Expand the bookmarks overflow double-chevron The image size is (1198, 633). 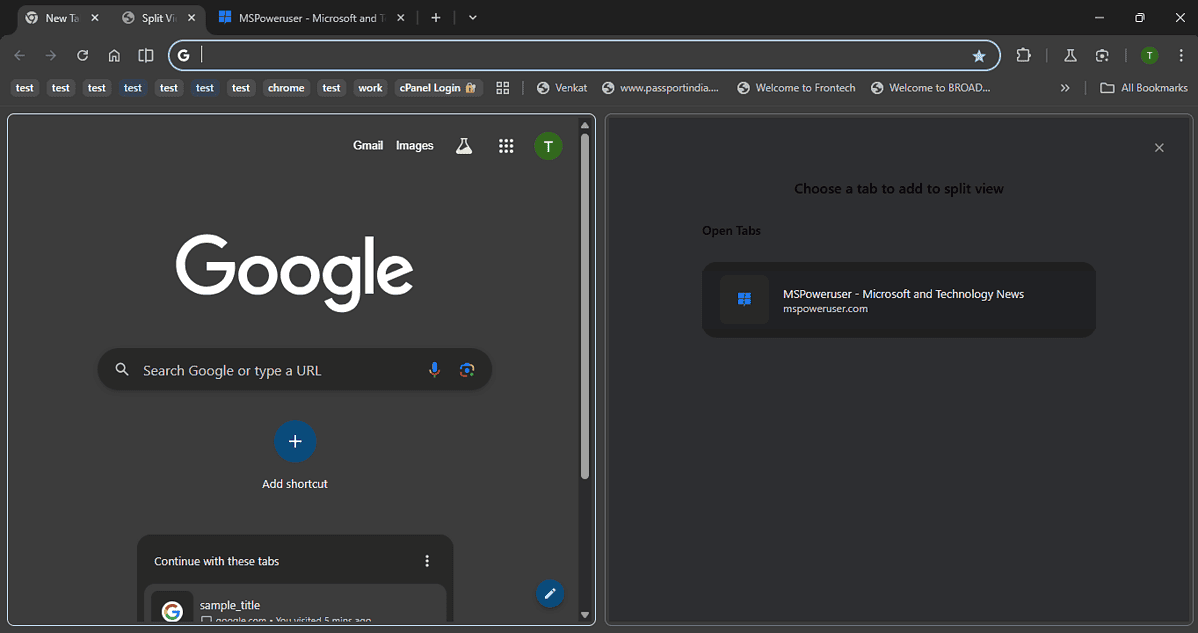coord(1065,88)
